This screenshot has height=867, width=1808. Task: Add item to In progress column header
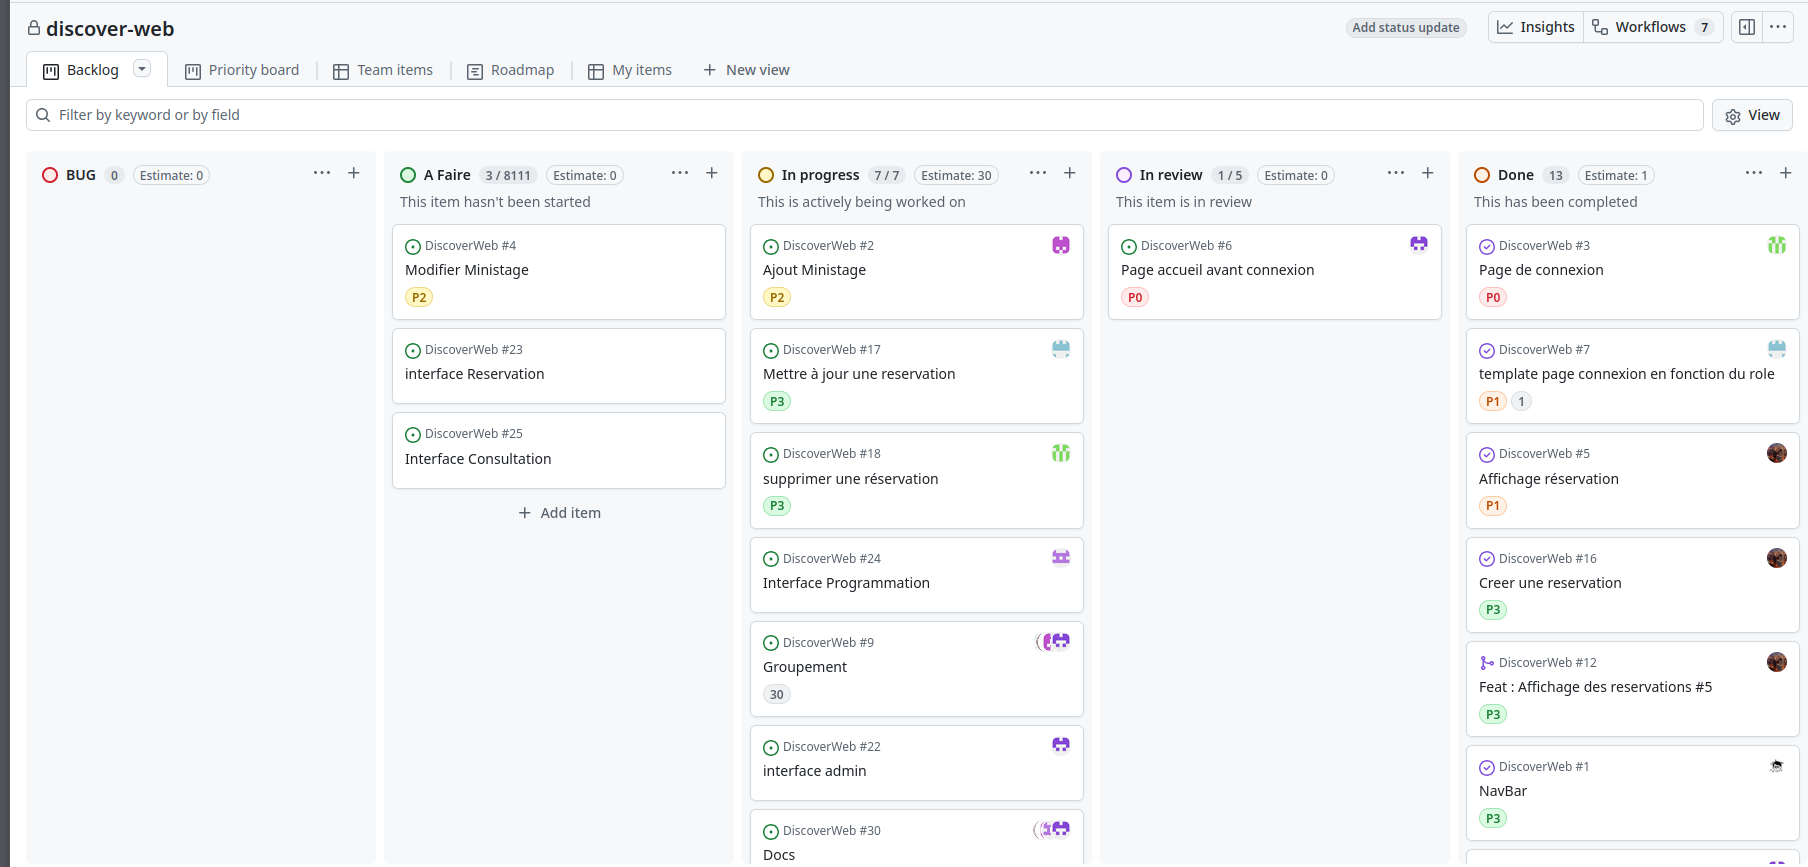[x=1070, y=173]
